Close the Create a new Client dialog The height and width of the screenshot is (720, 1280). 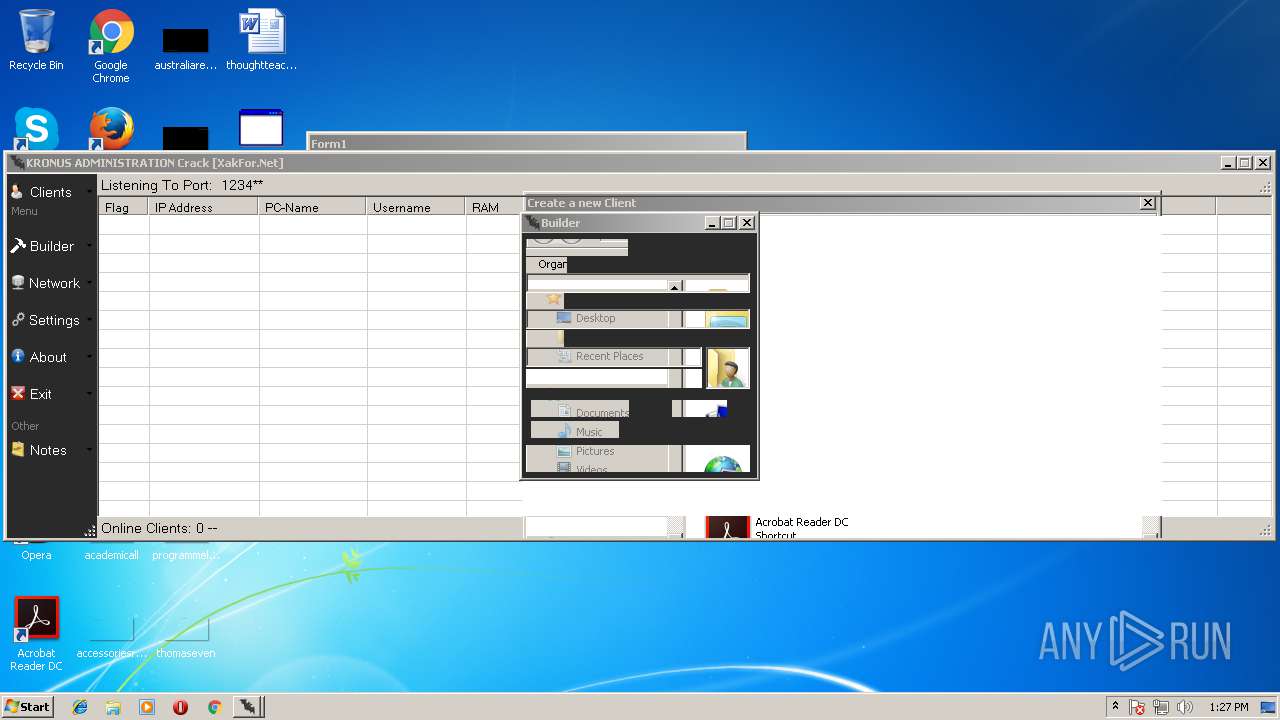(x=1148, y=203)
